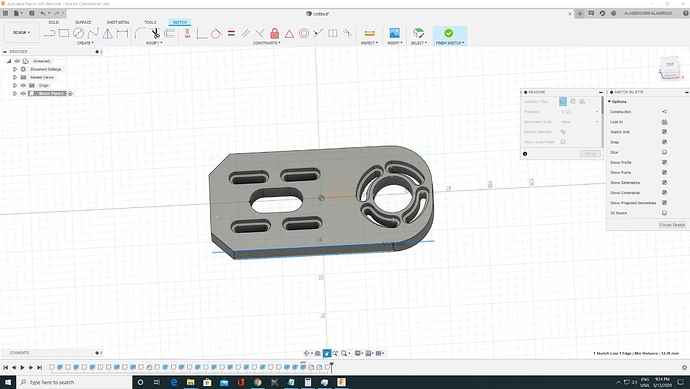Click the Close button in Measure panel

tap(590, 154)
